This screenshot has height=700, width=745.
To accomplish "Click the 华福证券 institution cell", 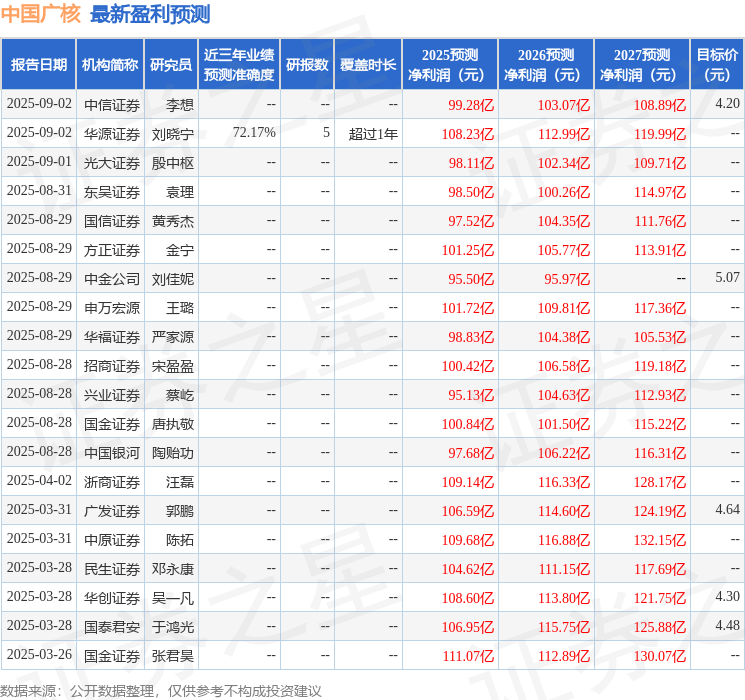I will [112, 336].
